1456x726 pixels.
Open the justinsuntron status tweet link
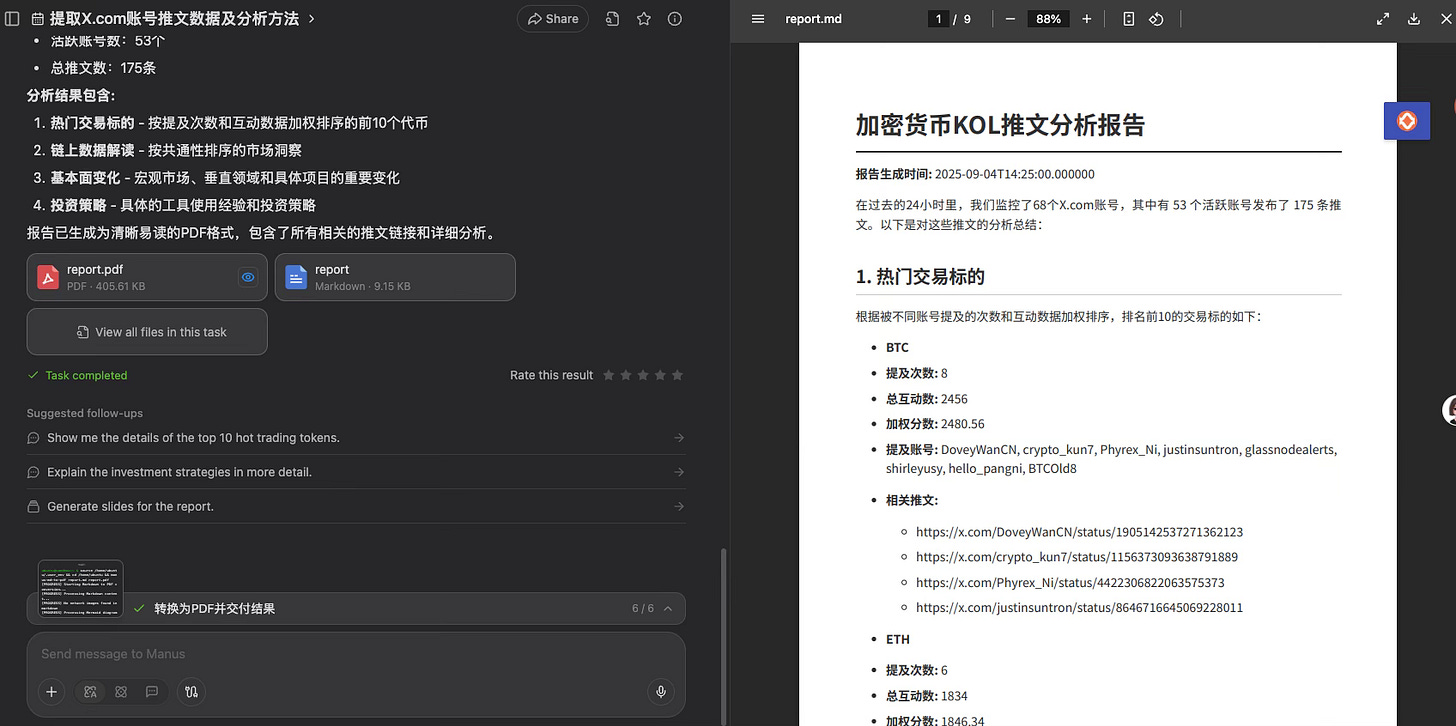coord(1079,607)
